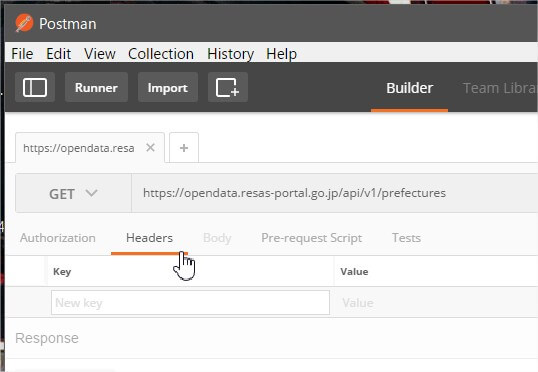
Task: Open the Edit menu
Action: pyautogui.click(x=59, y=54)
